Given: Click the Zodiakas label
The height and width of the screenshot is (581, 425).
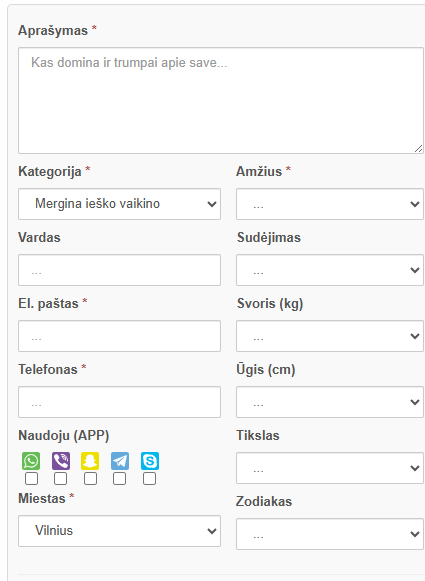Looking at the screenshot, I should coord(264,501).
